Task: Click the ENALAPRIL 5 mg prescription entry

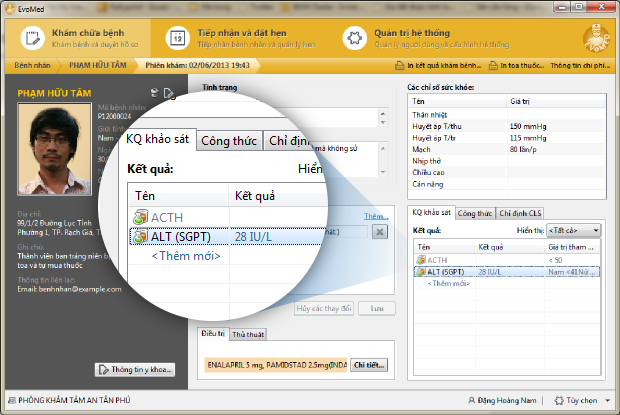Action: pos(276,365)
